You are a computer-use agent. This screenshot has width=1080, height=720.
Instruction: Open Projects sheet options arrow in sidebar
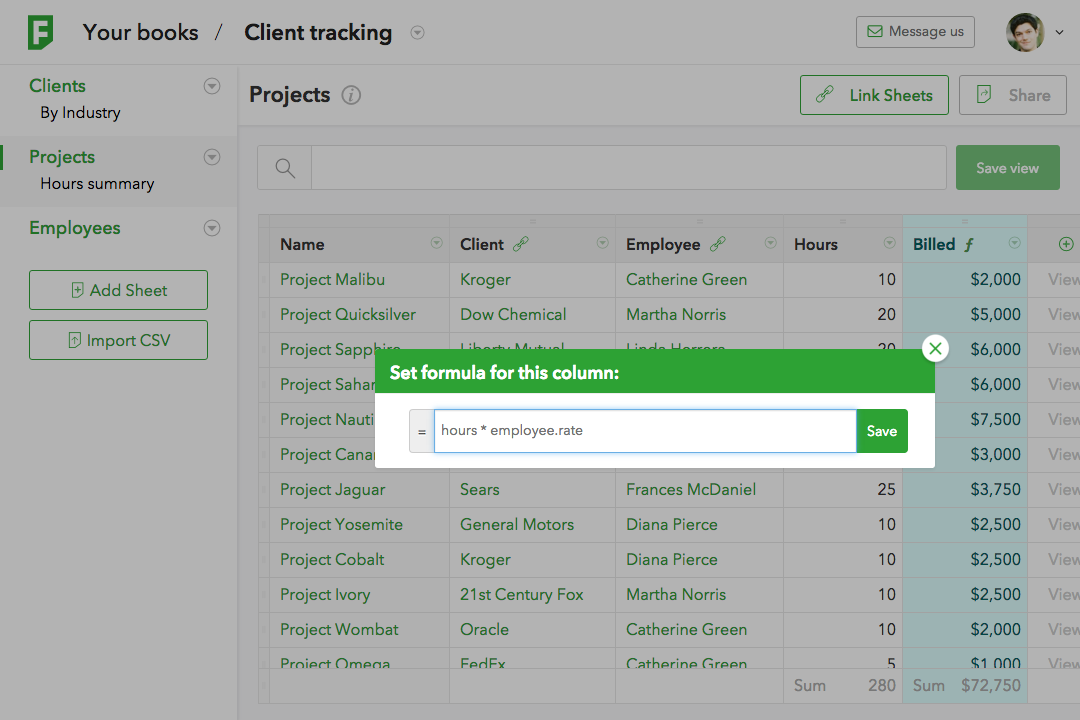212,157
